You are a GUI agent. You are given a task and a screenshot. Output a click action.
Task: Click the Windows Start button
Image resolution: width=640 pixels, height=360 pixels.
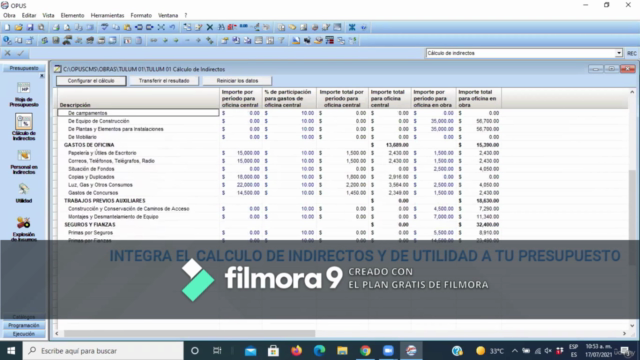click(11, 351)
